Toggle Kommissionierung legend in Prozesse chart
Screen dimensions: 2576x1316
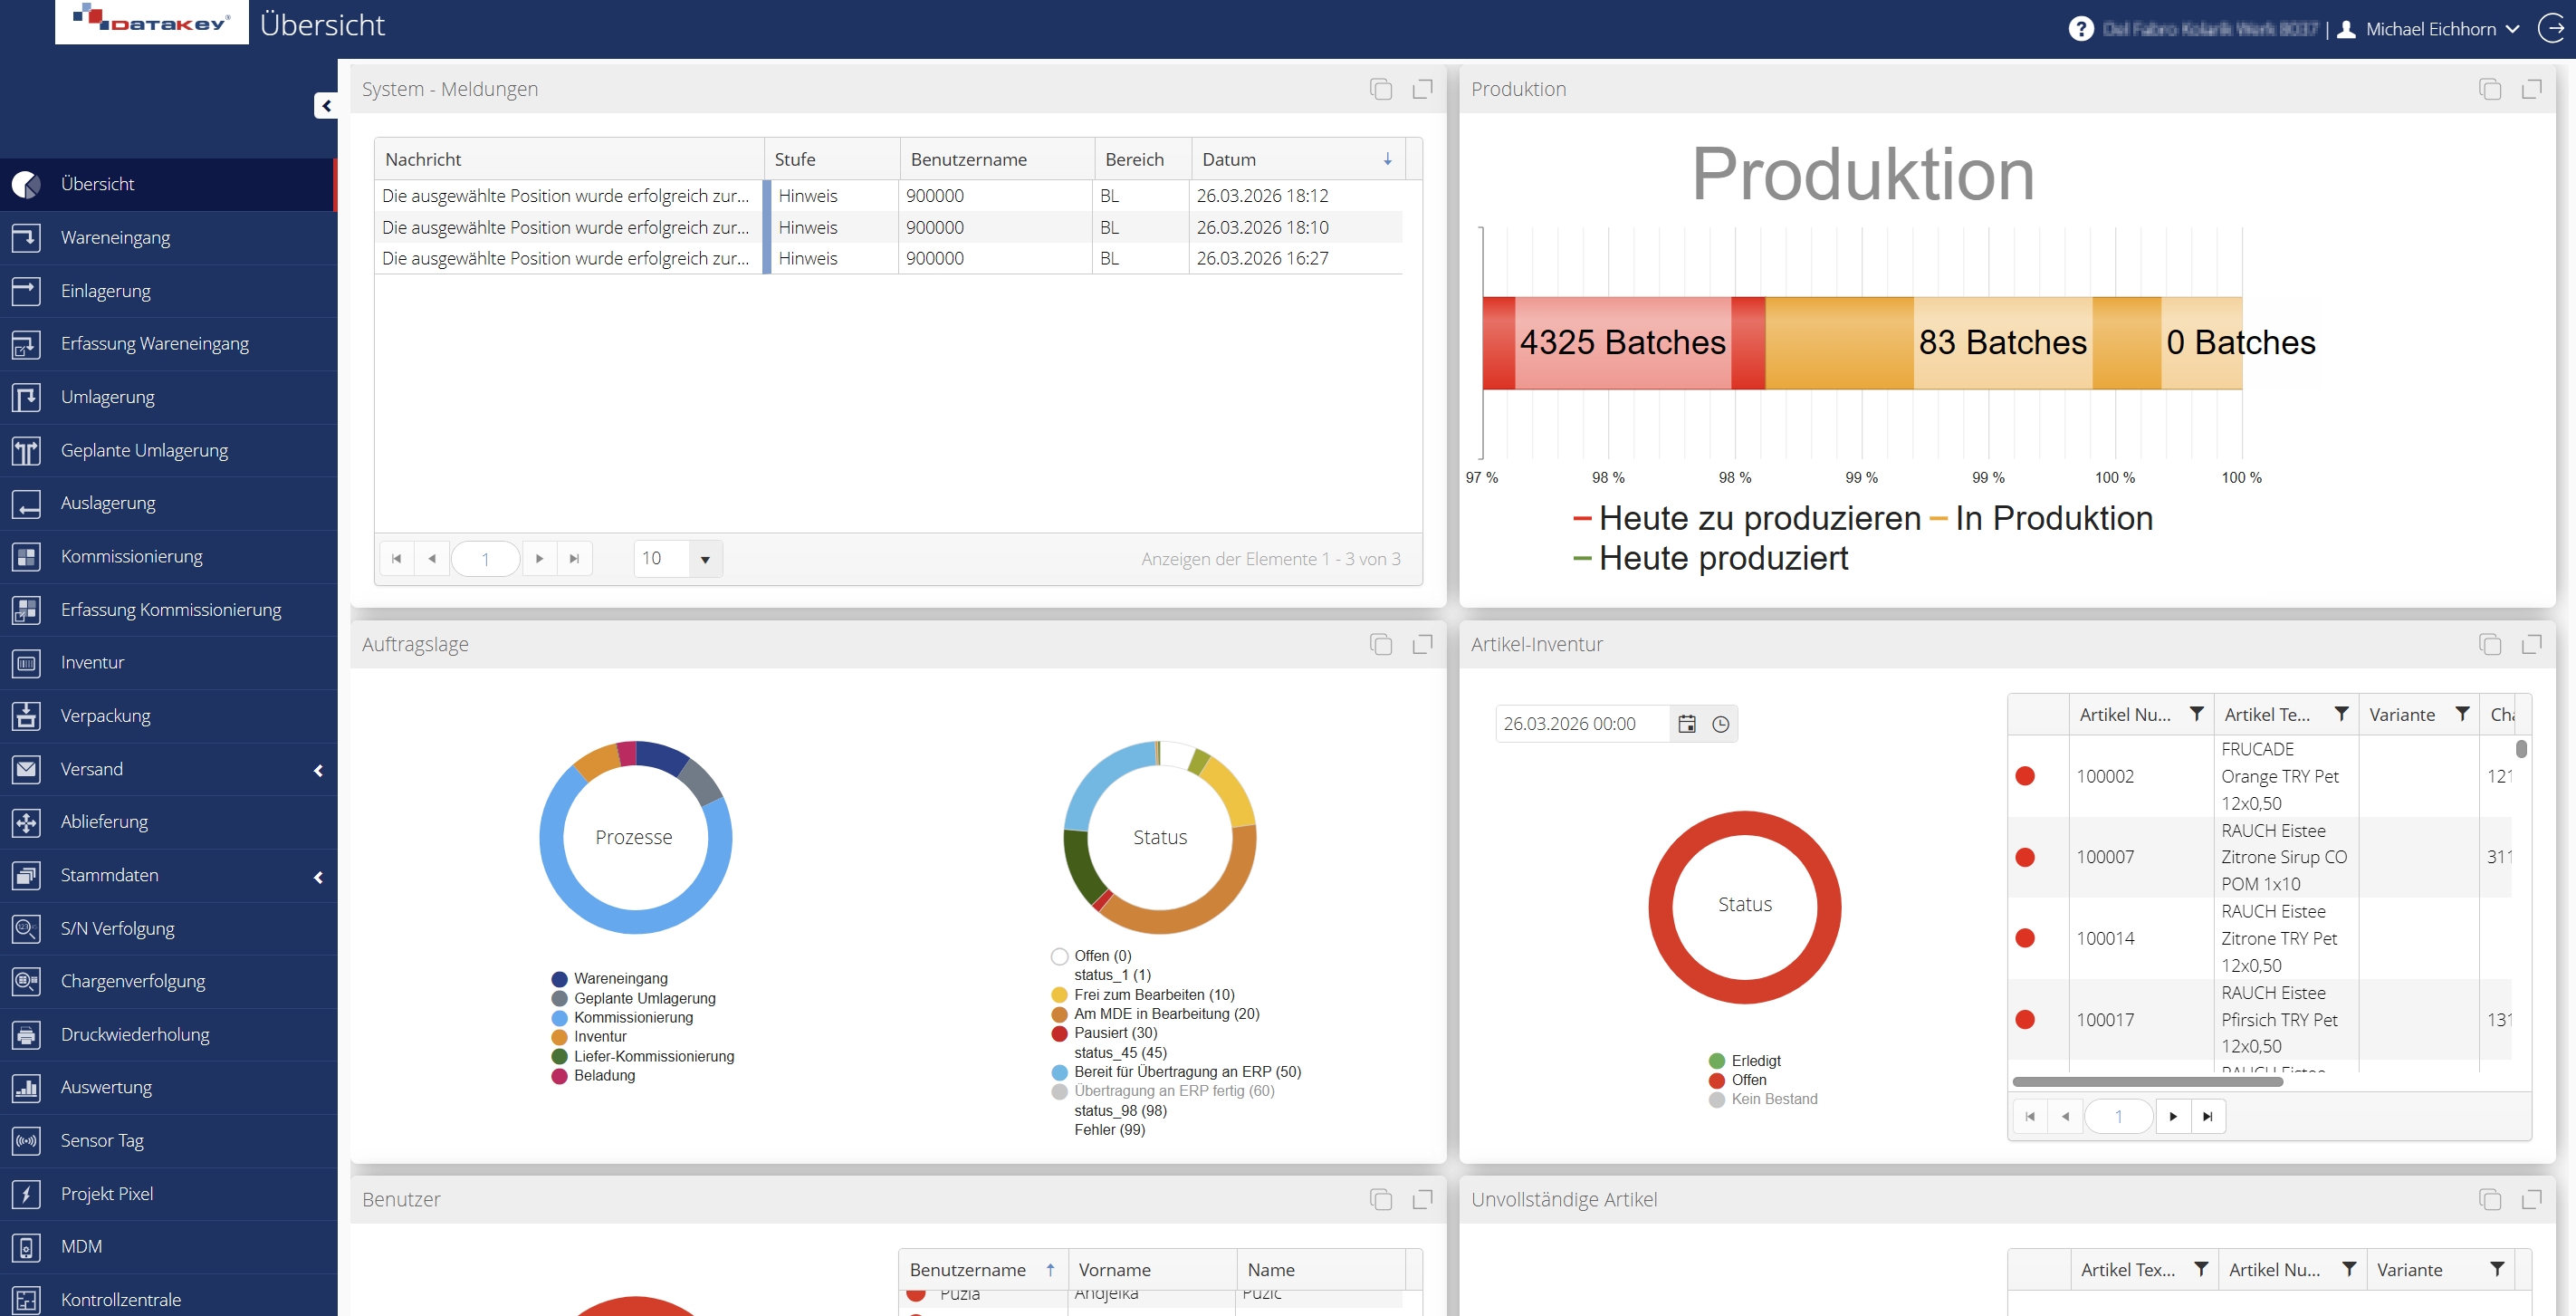[x=632, y=1017]
